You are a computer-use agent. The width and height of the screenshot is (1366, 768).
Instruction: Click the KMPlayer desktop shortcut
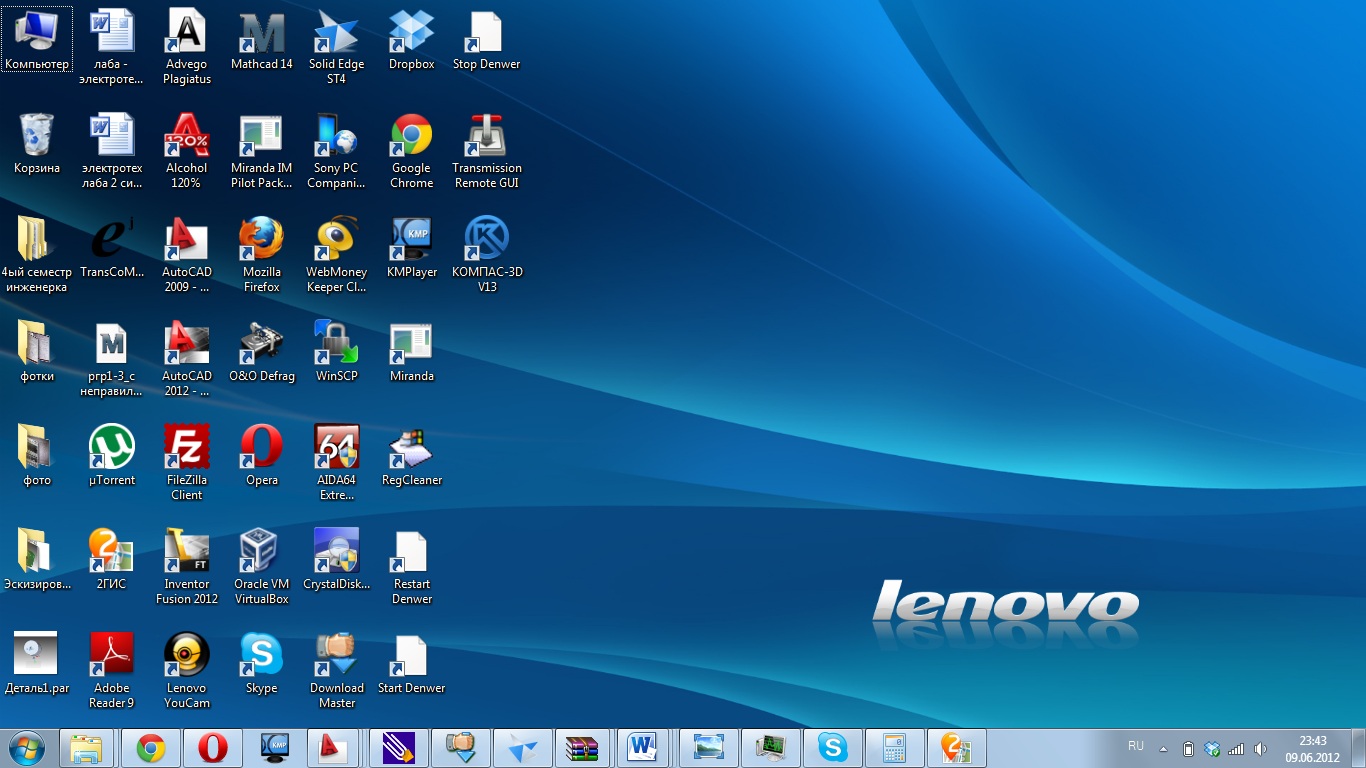pyautogui.click(x=412, y=248)
